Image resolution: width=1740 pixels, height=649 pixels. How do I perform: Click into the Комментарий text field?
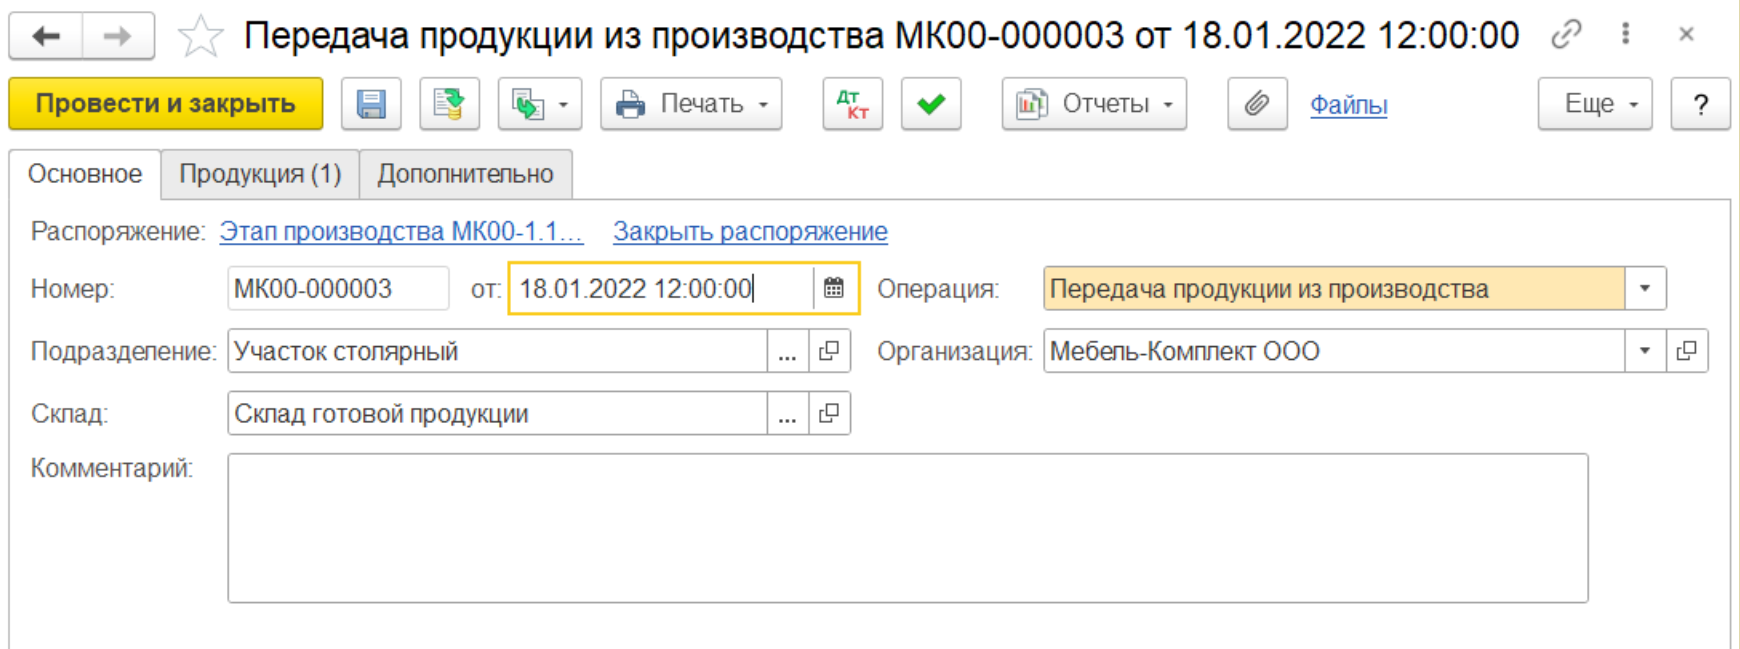pyautogui.click(x=907, y=528)
